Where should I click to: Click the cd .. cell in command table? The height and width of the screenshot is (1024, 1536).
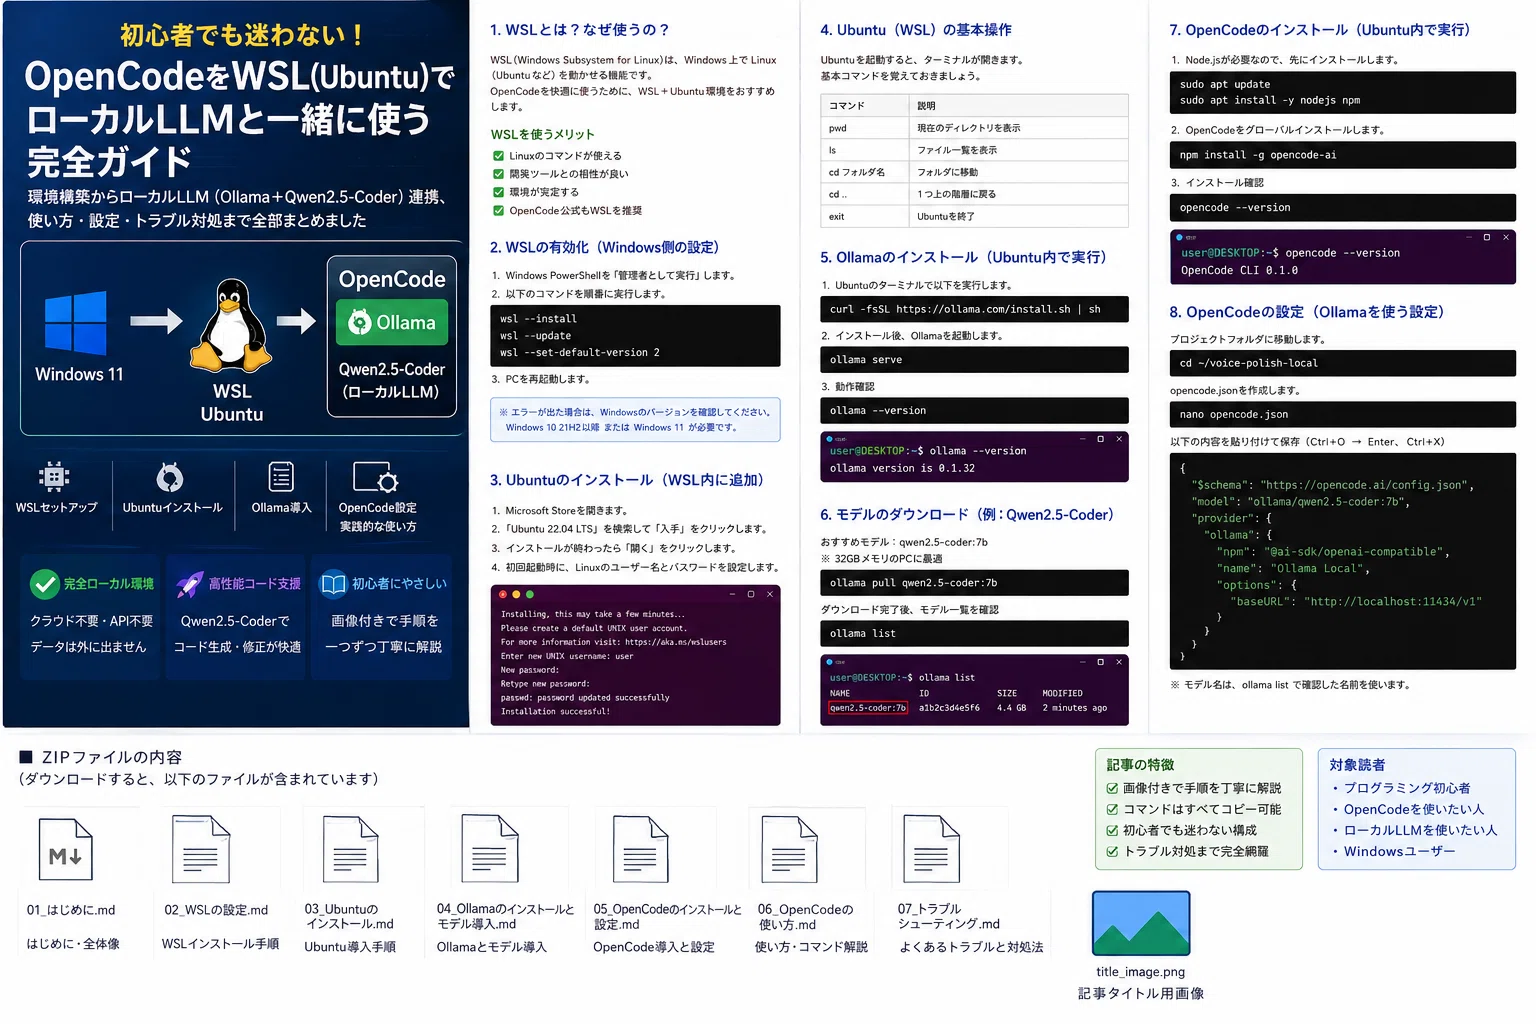point(865,194)
